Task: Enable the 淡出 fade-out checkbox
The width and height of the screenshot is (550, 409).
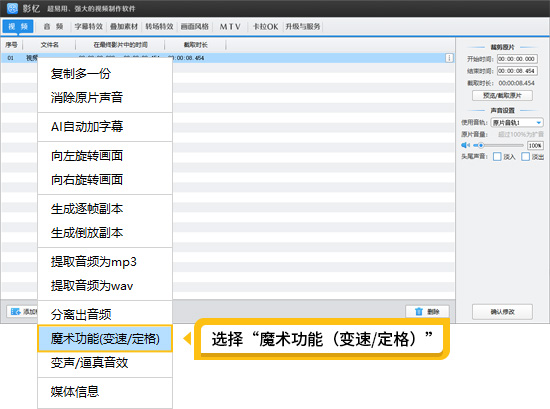Action: 525,156
